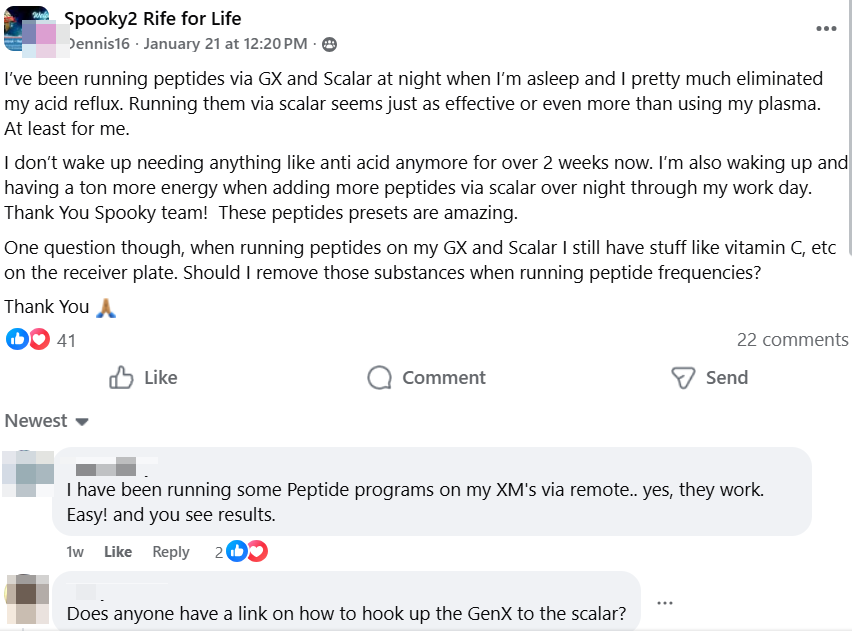The height and width of the screenshot is (639, 852).
Task: Click the Spooky2 group profile thumbnail
Action: (x=27, y=28)
